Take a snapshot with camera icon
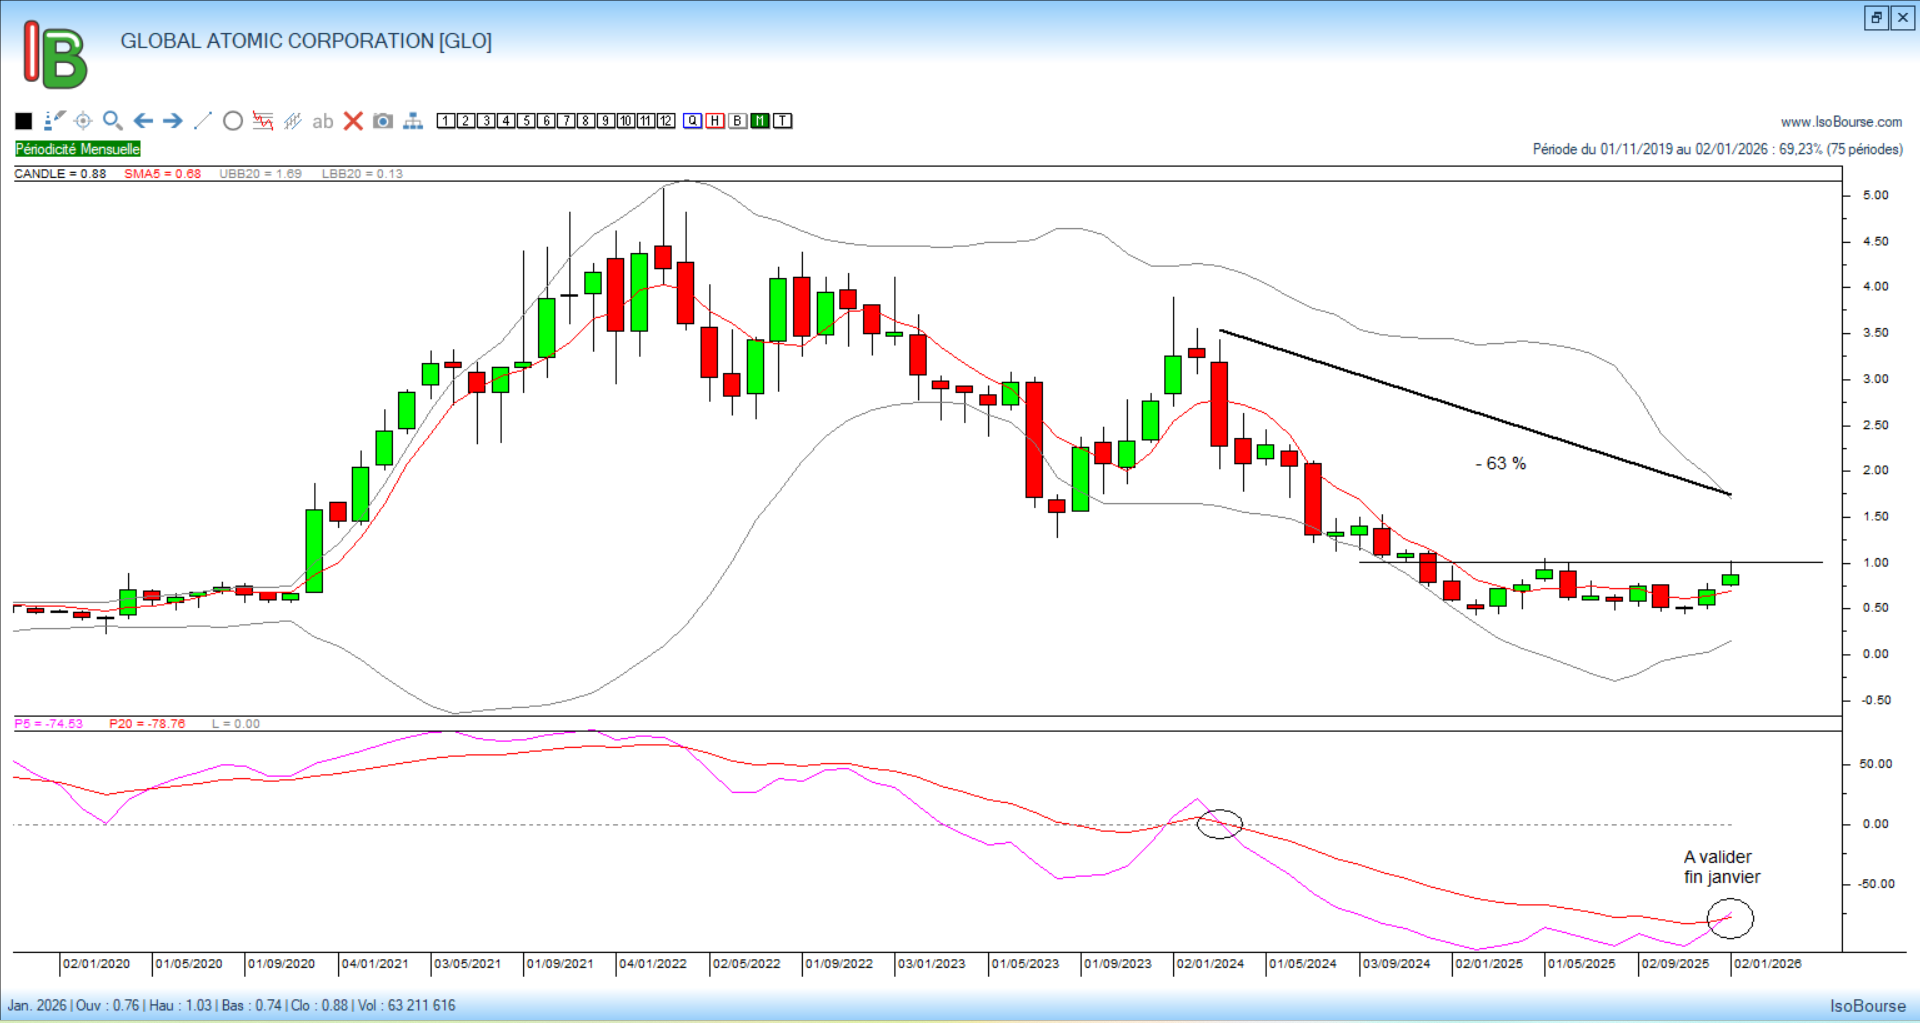Viewport: 1920px width, 1023px height. click(x=383, y=121)
